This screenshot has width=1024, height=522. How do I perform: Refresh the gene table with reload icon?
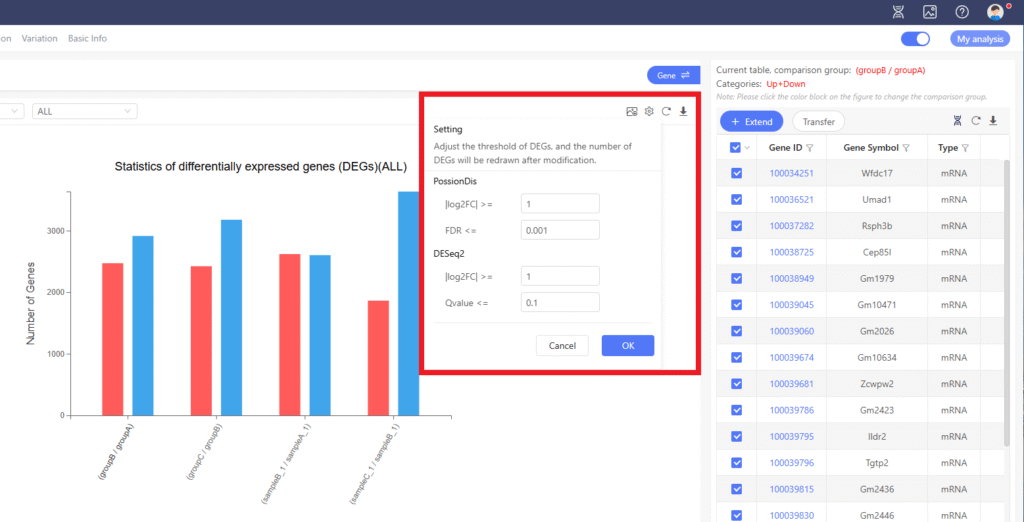[x=975, y=121]
